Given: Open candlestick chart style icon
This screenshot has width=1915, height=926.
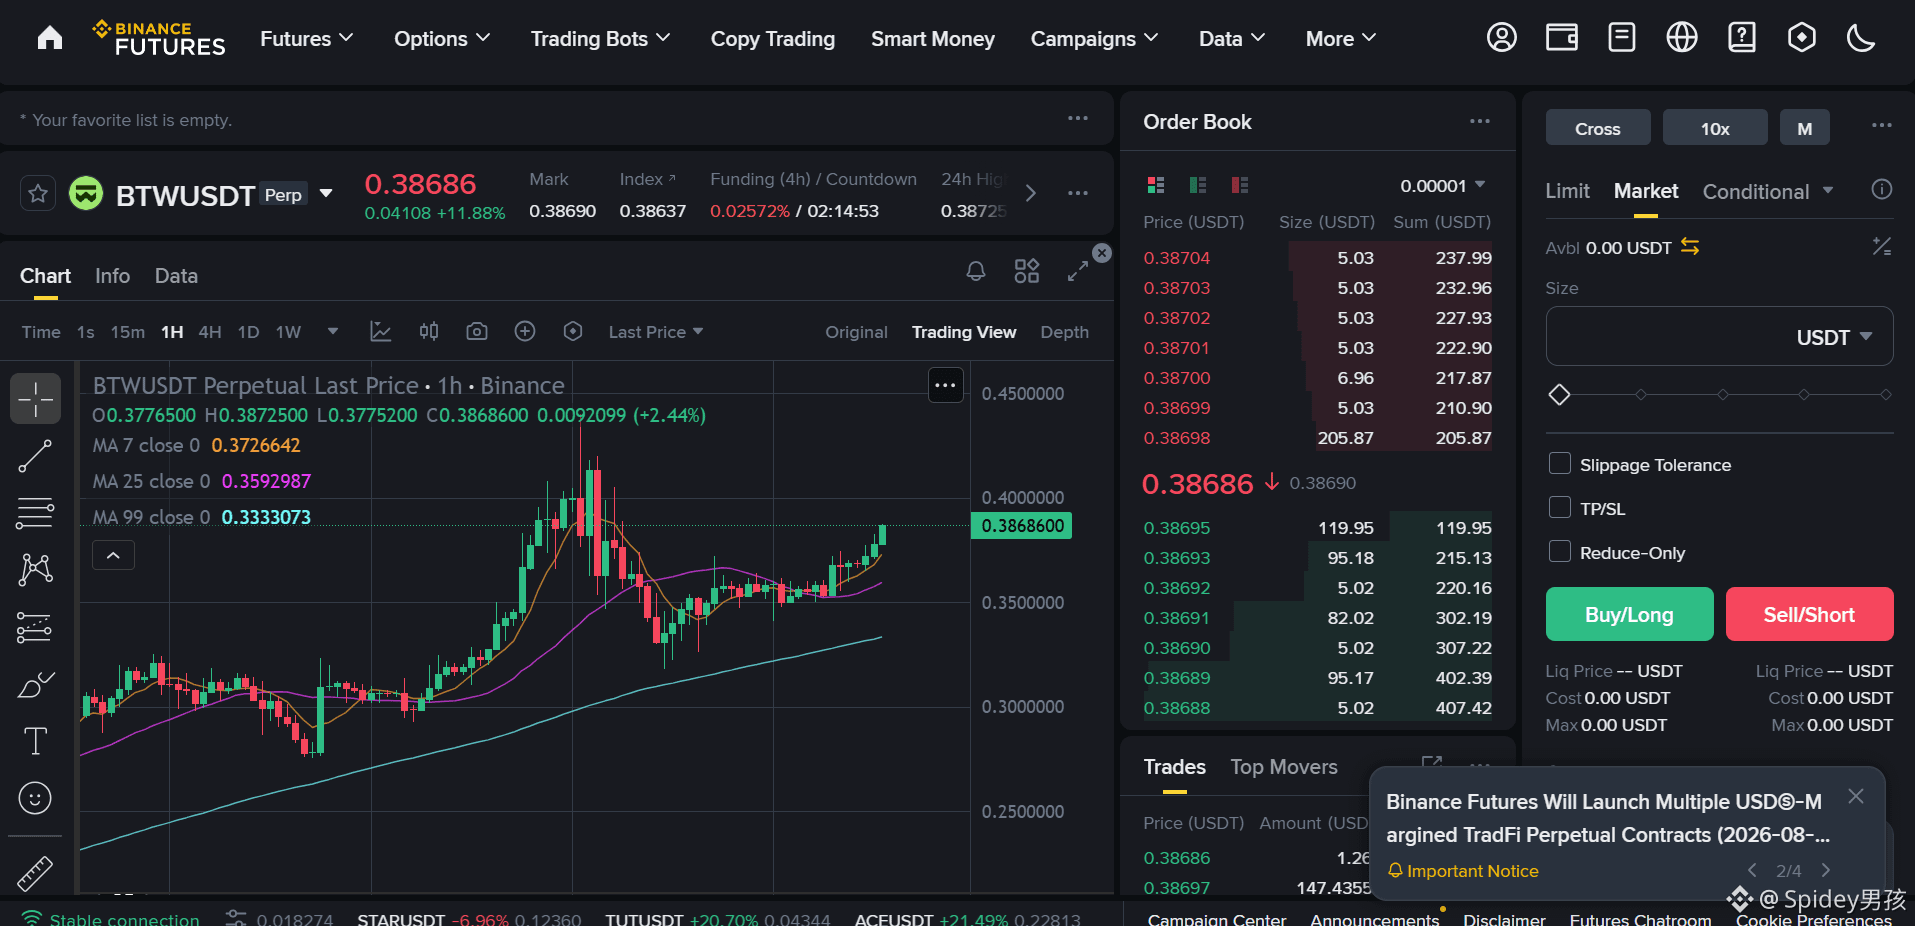Looking at the screenshot, I should 429,331.
